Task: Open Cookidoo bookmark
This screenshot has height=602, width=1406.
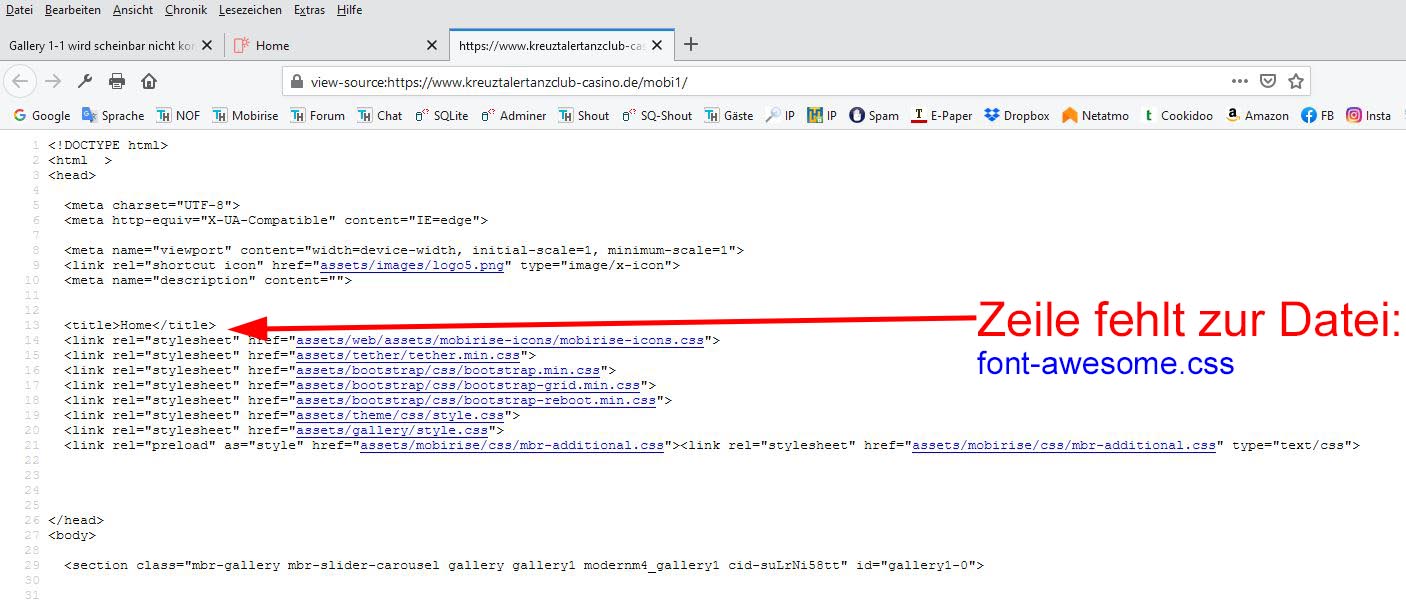Action: pos(1177,115)
